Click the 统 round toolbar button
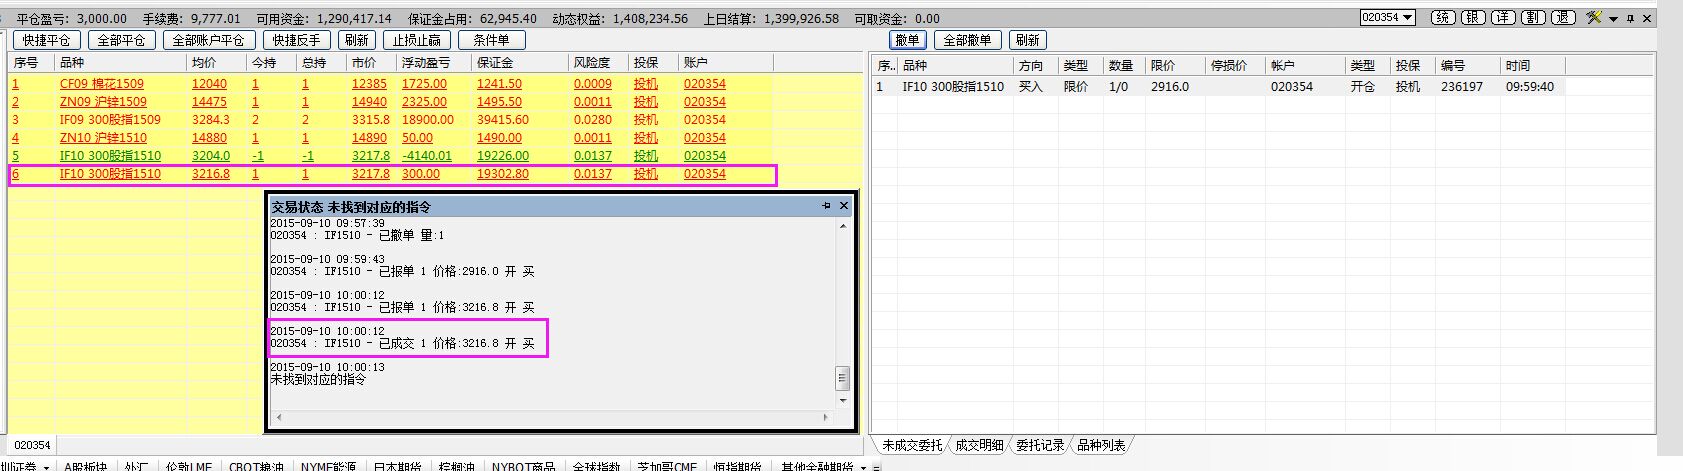Viewport: 1683px width, 471px height. click(x=1442, y=18)
